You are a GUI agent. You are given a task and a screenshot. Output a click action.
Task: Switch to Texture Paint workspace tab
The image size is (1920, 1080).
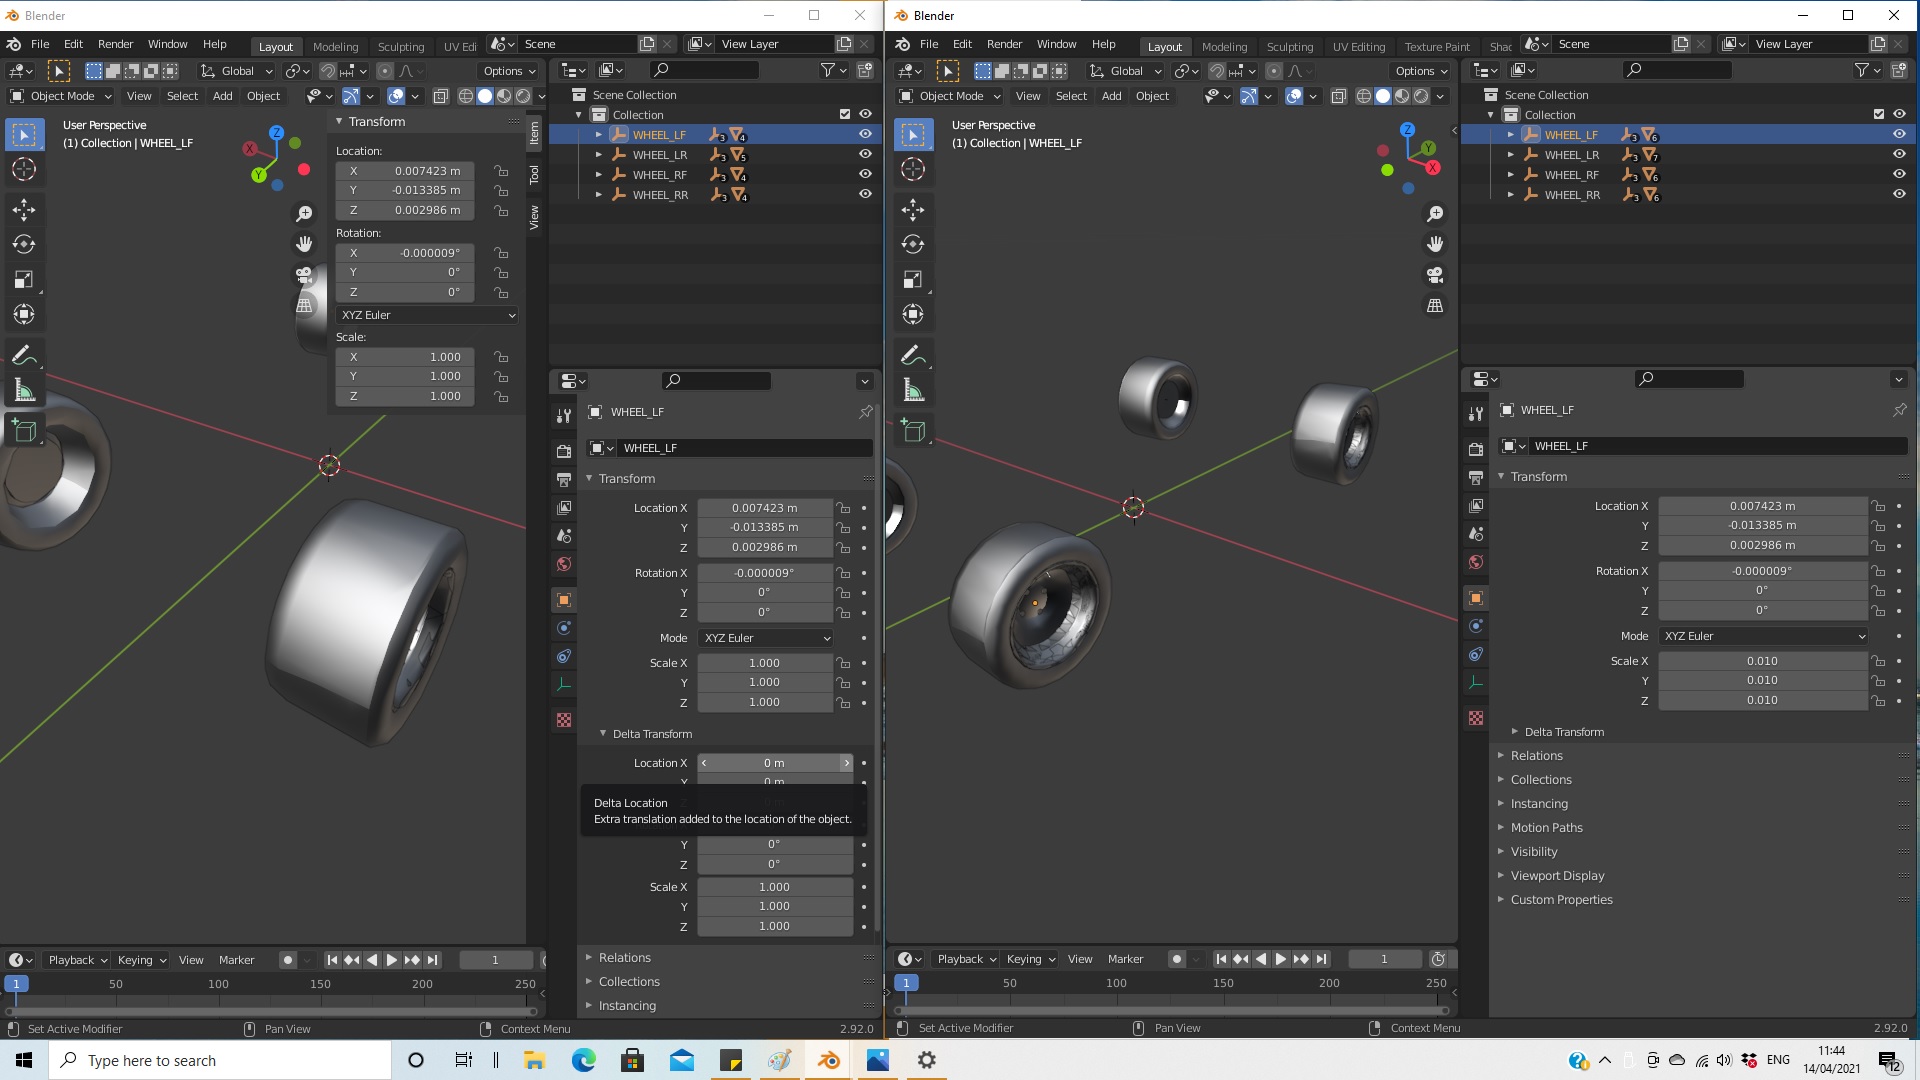pos(1437,46)
